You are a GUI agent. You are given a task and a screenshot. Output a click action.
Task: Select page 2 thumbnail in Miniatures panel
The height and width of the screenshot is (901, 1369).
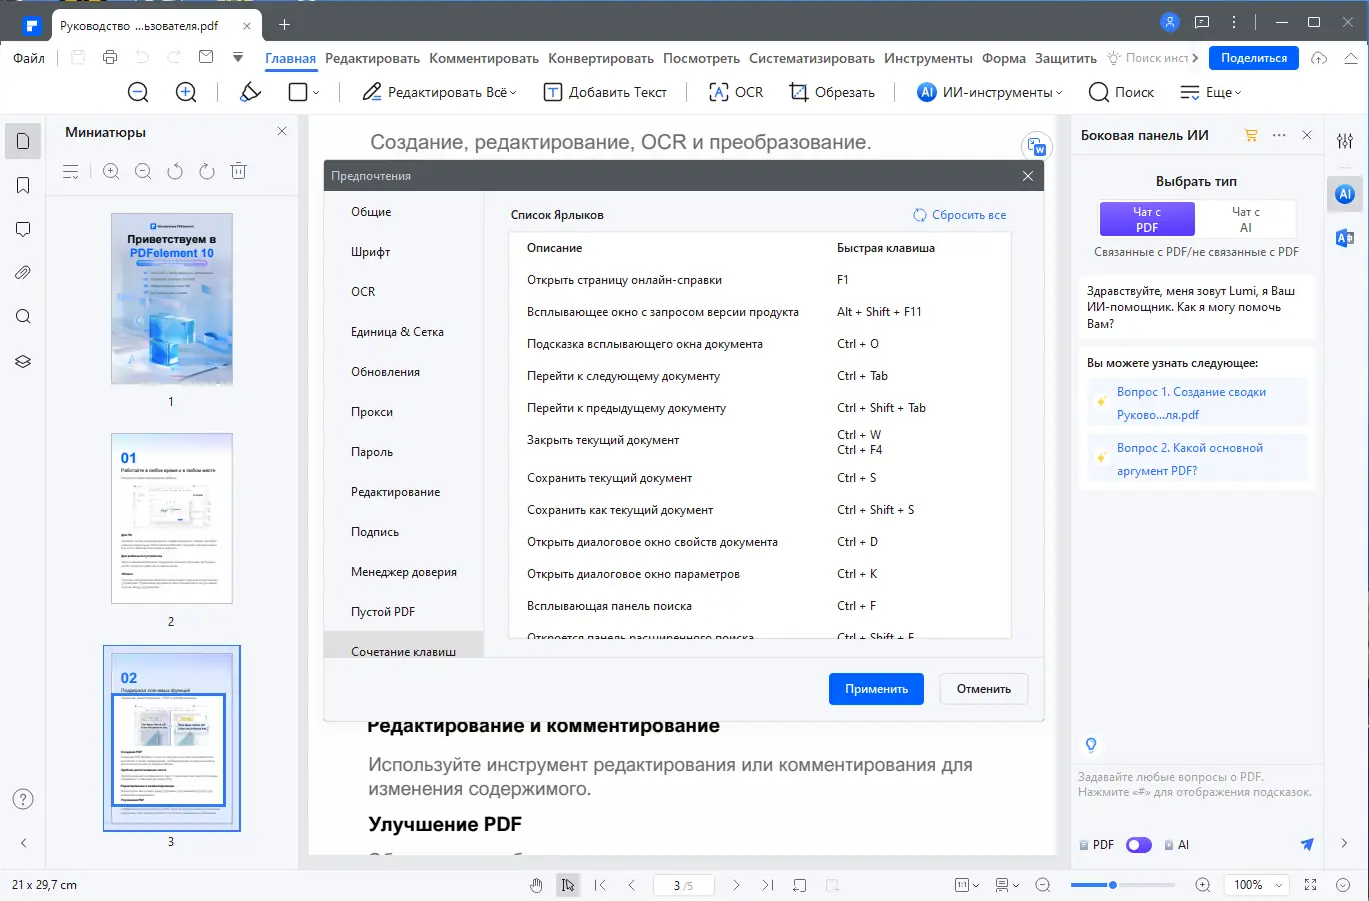pos(171,518)
